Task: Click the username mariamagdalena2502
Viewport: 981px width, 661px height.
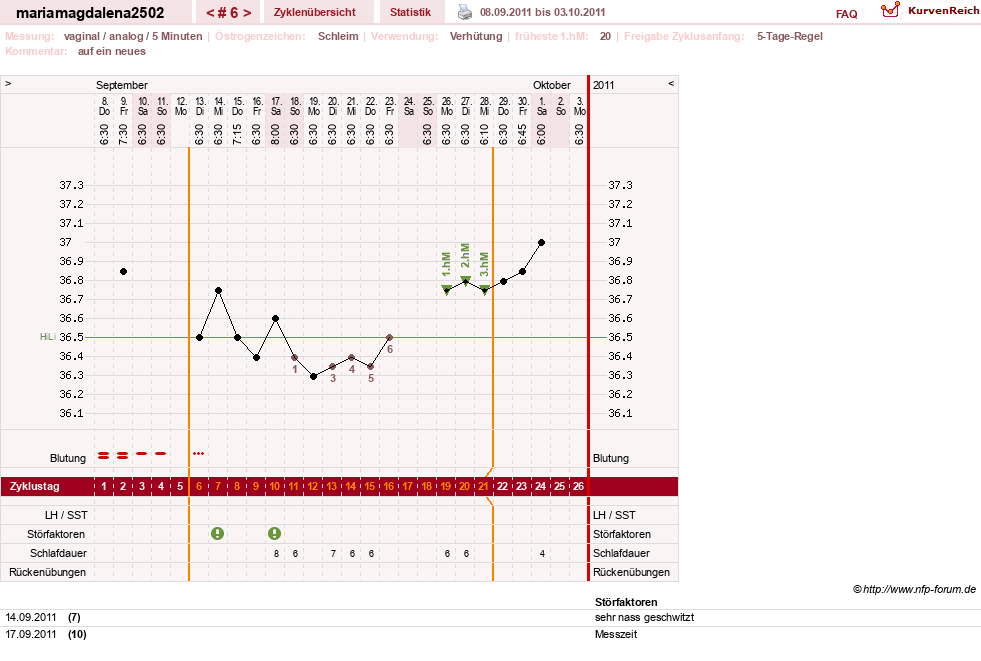Action: [x=90, y=13]
